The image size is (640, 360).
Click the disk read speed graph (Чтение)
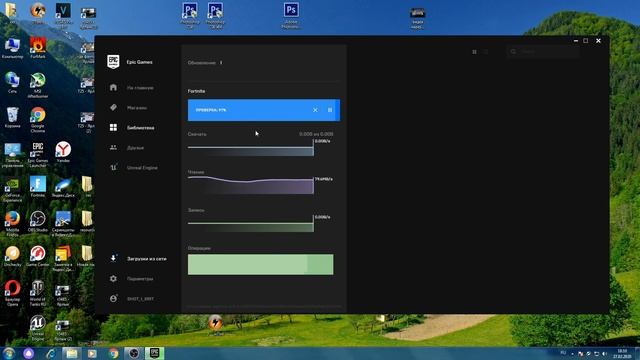click(x=251, y=185)
